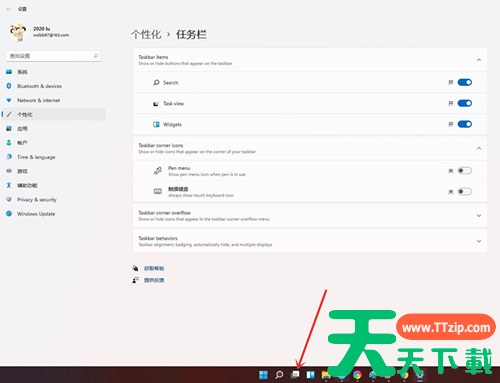Click the Search row magnifier icon
Screen dimensions: 500x383
tap(156, 82)
